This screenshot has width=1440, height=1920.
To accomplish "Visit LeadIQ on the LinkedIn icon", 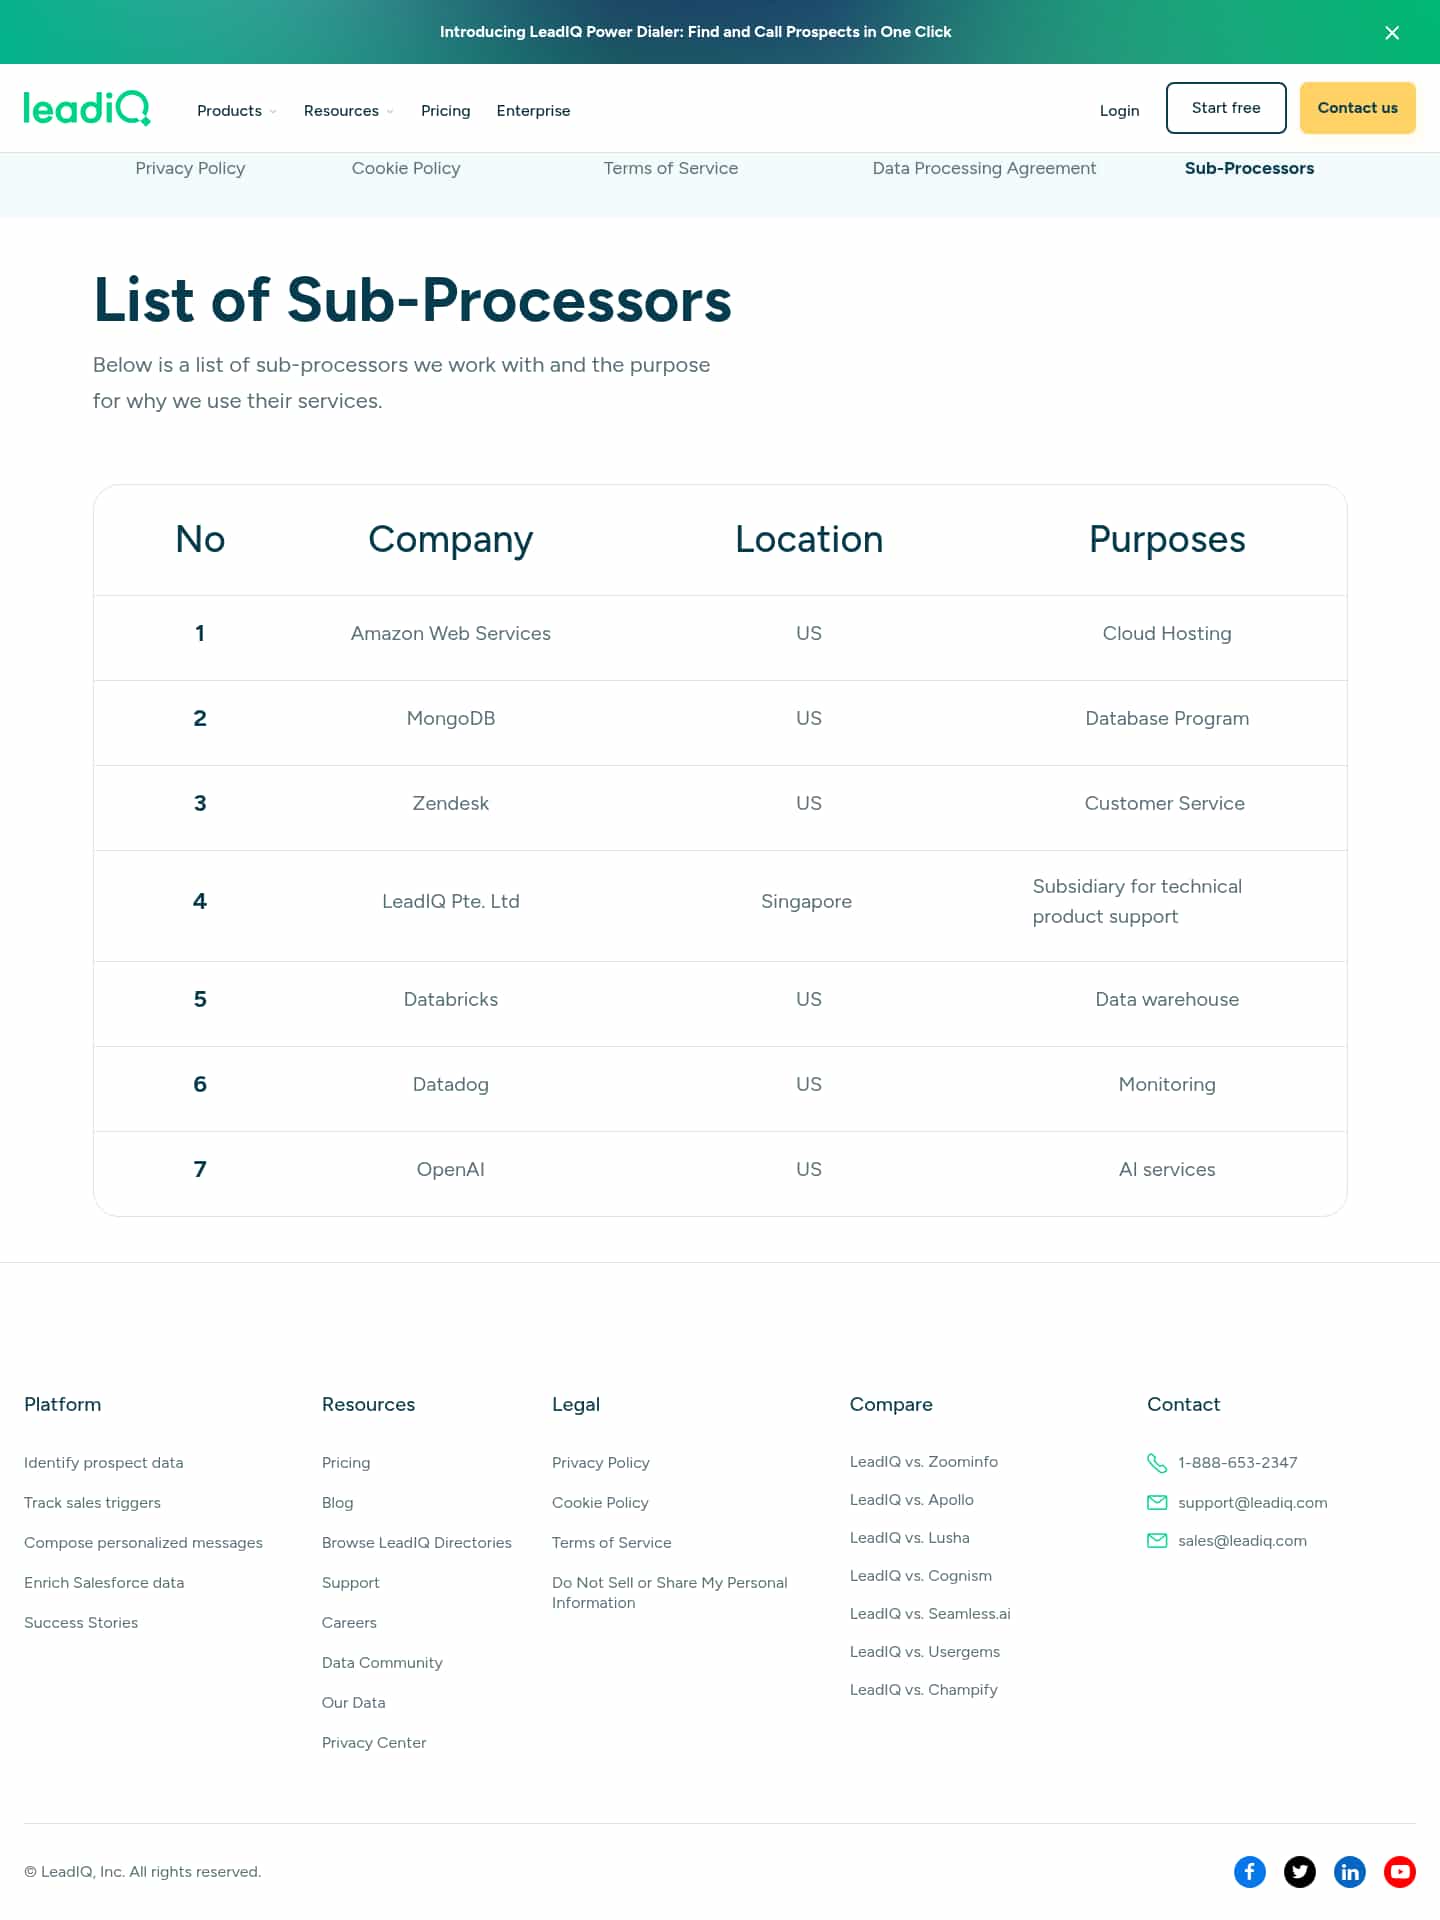I will (x=1350, y=1871).
